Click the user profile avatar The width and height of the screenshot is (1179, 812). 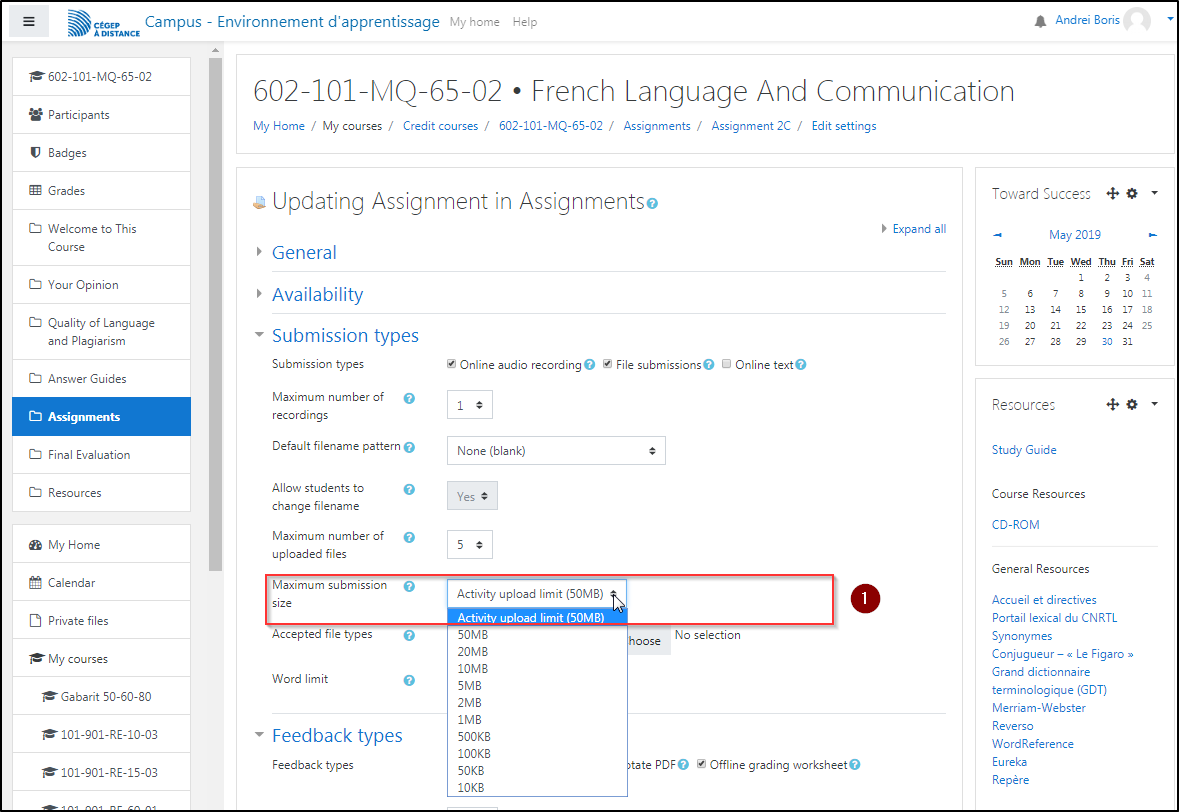pyautogui.click(x=1137, y=21)
